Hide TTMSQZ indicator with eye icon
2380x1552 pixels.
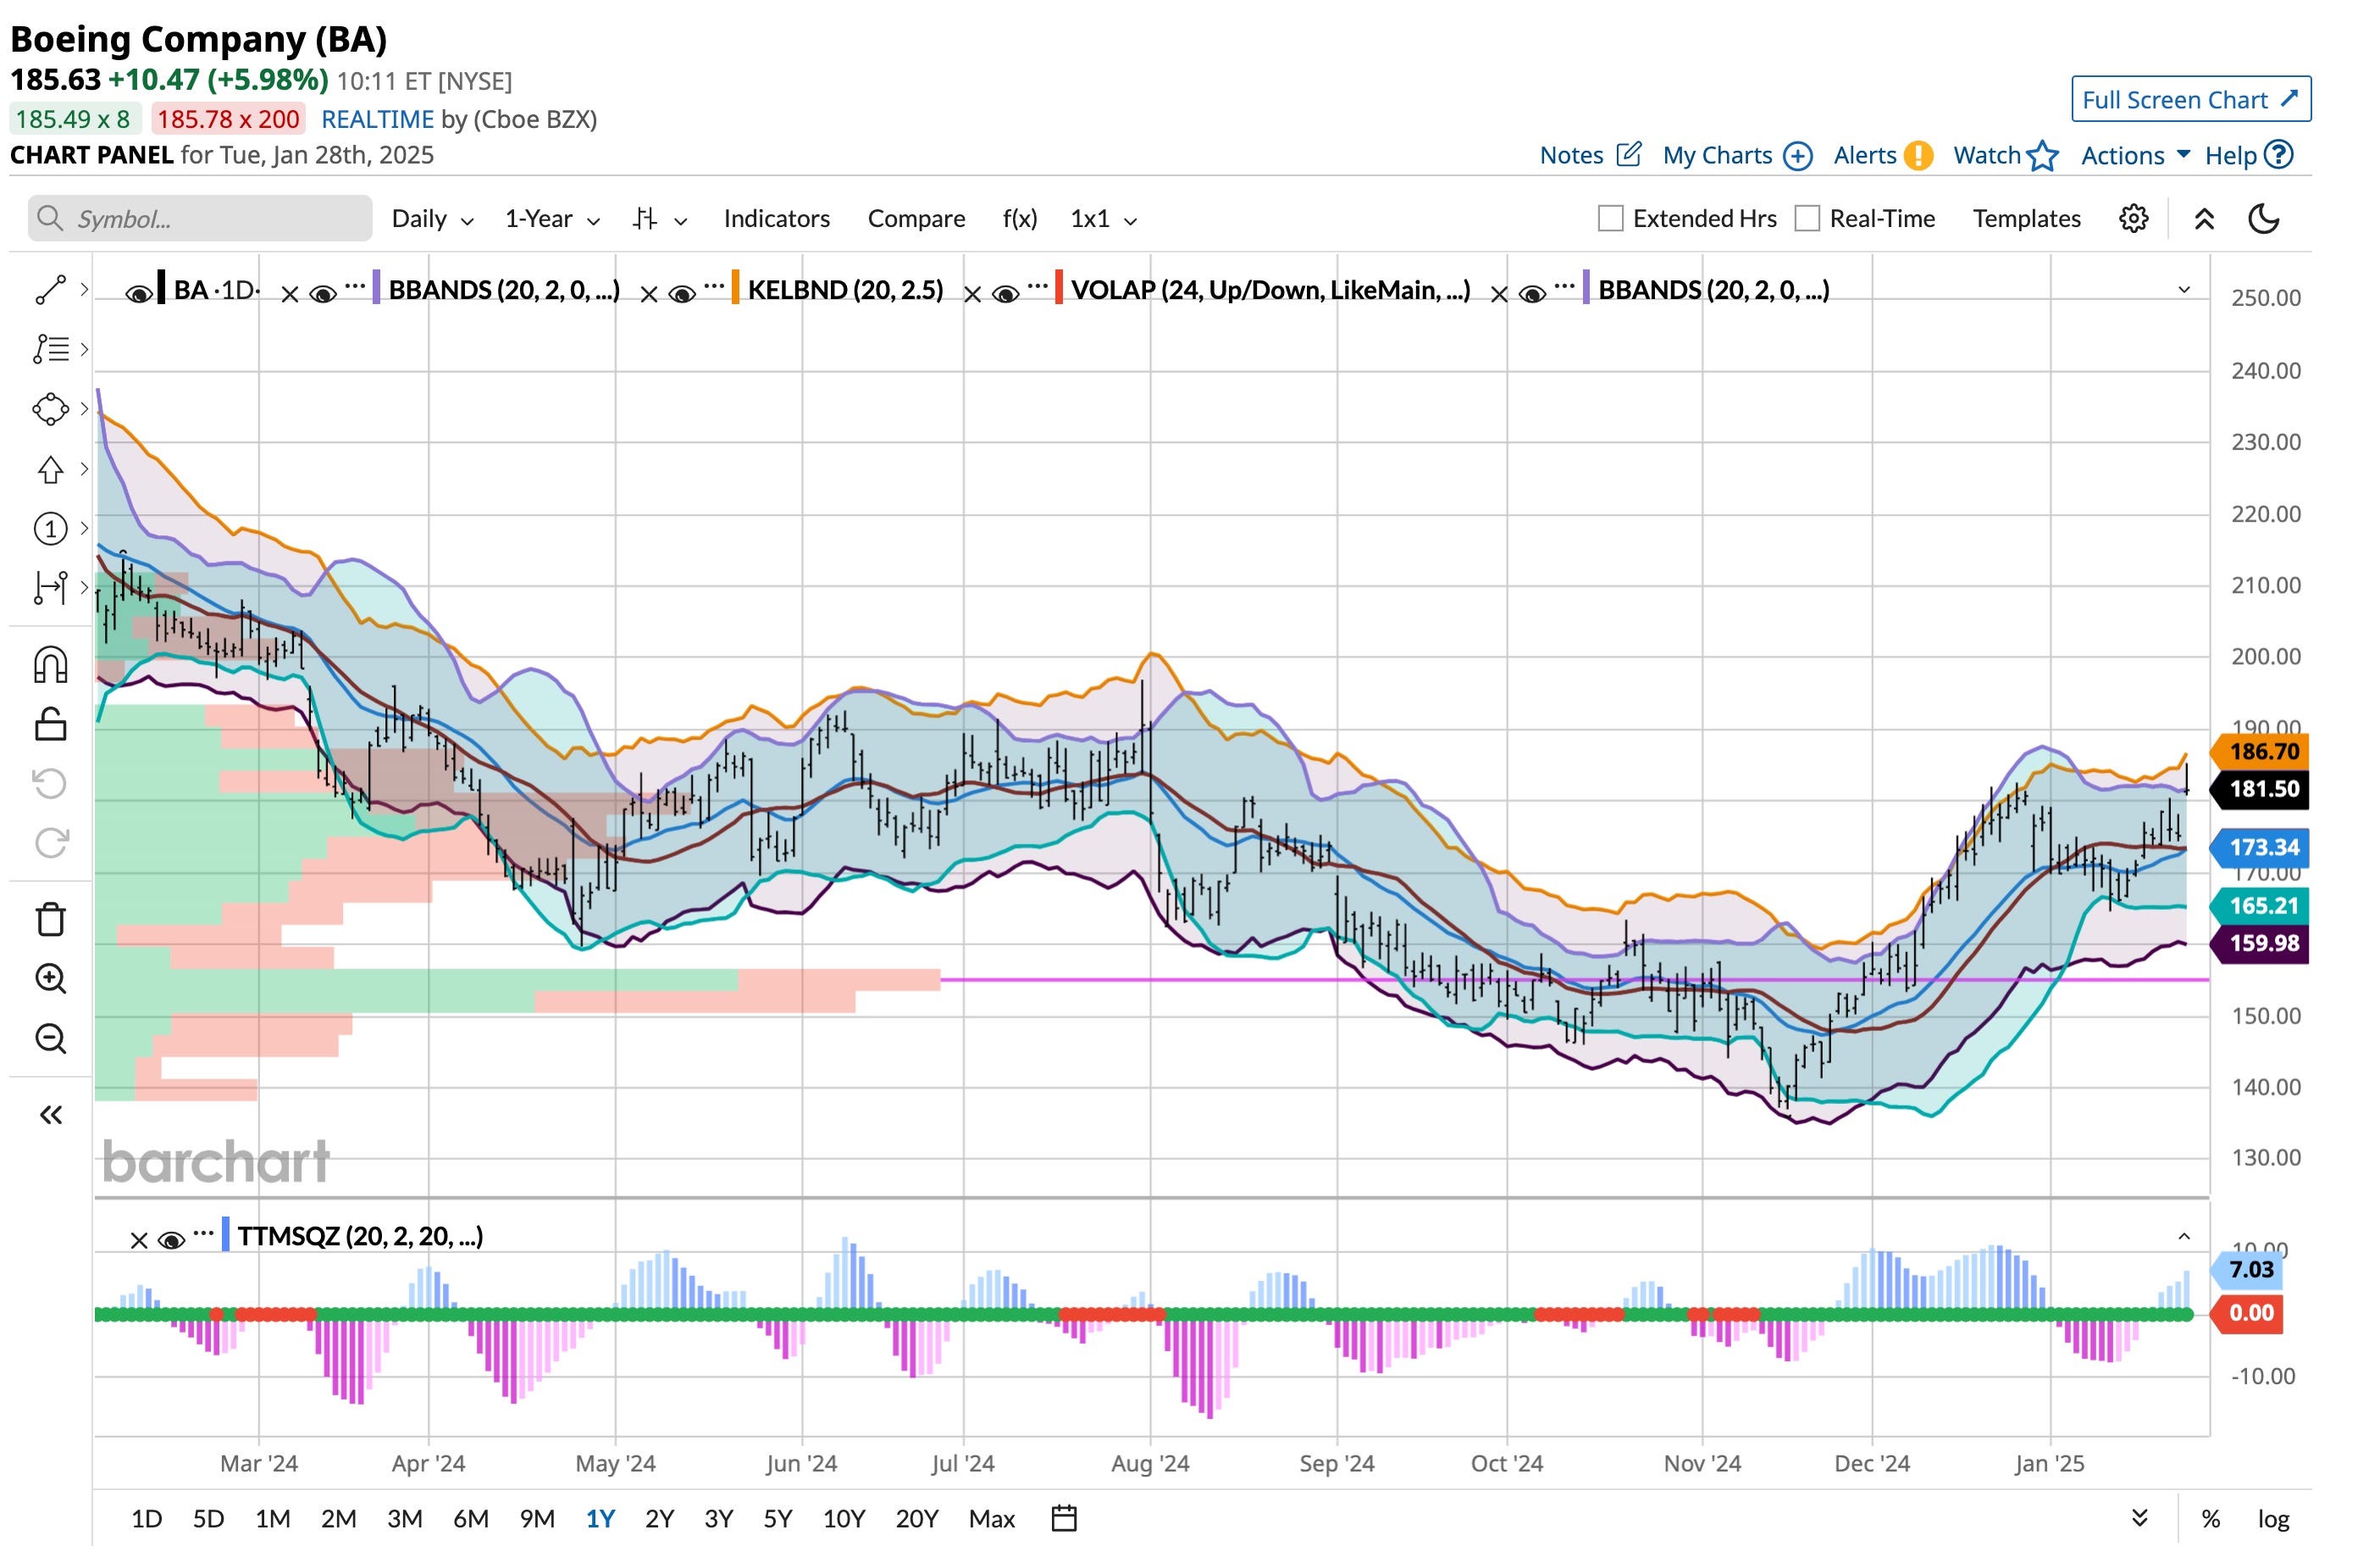[172, 1241]
